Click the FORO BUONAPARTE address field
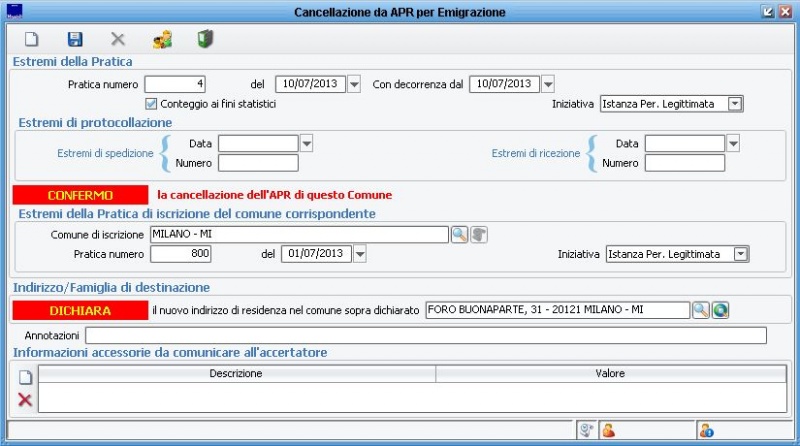The image size is (800, 446). tap(558, 310)
